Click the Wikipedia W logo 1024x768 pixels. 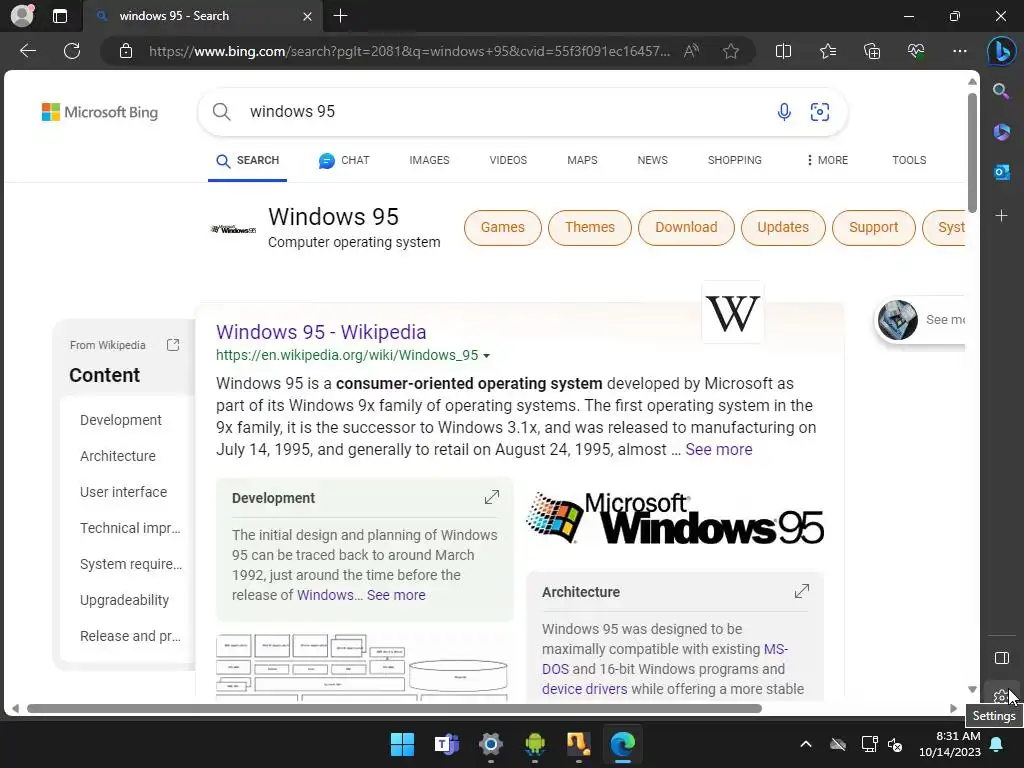click(x=733, y=313)
